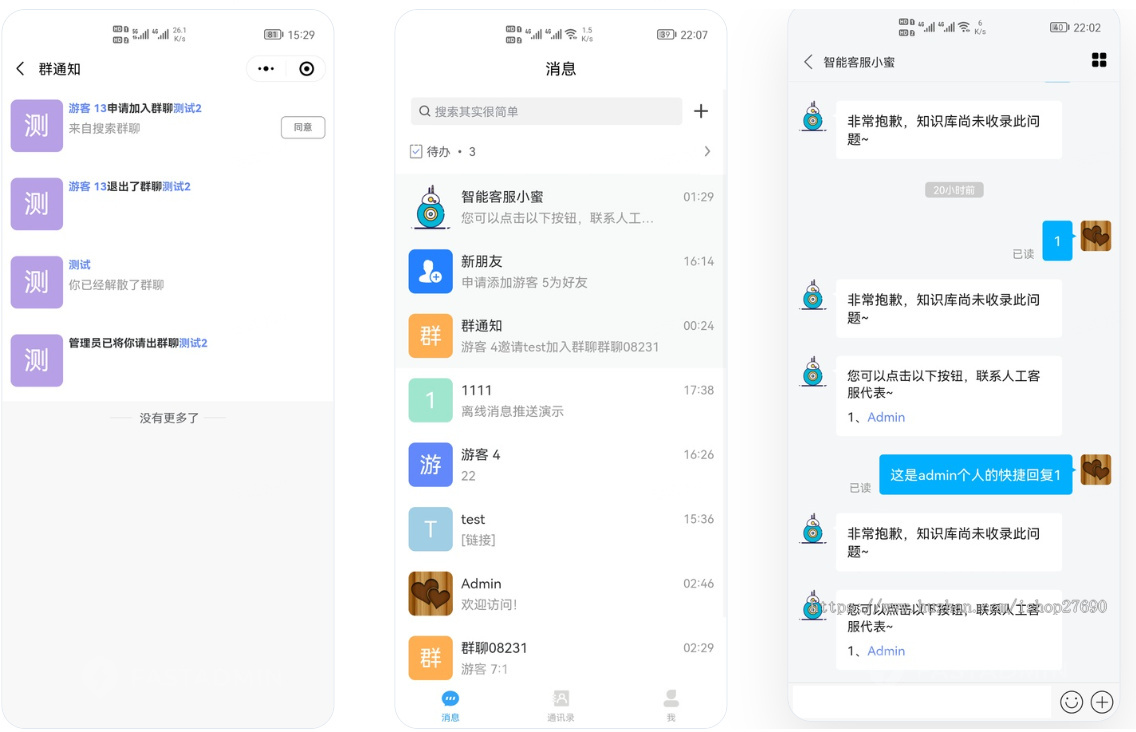The width and height of the screenshot is (1136, 732).
Task: Tap the Wi-Fi status icon on 22:07 screen
Action: pyautogui.click(x=571, y=33)
